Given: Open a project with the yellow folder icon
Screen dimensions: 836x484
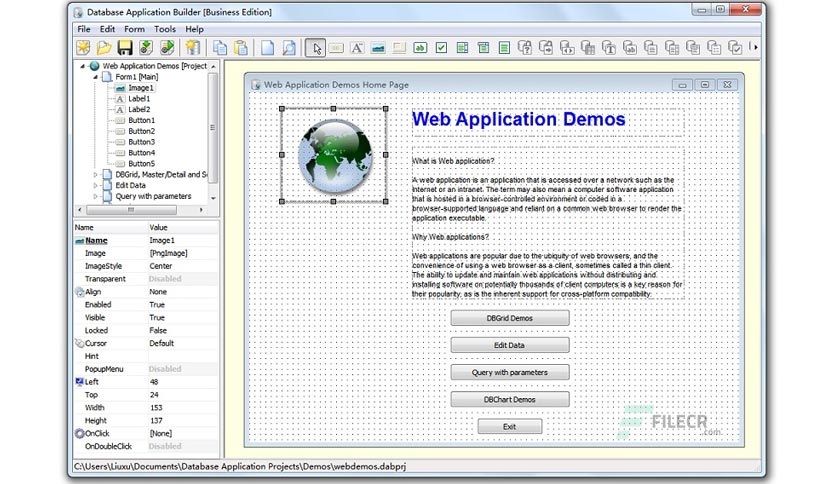Looking at the screenshot, I should [x=104, y=48].
